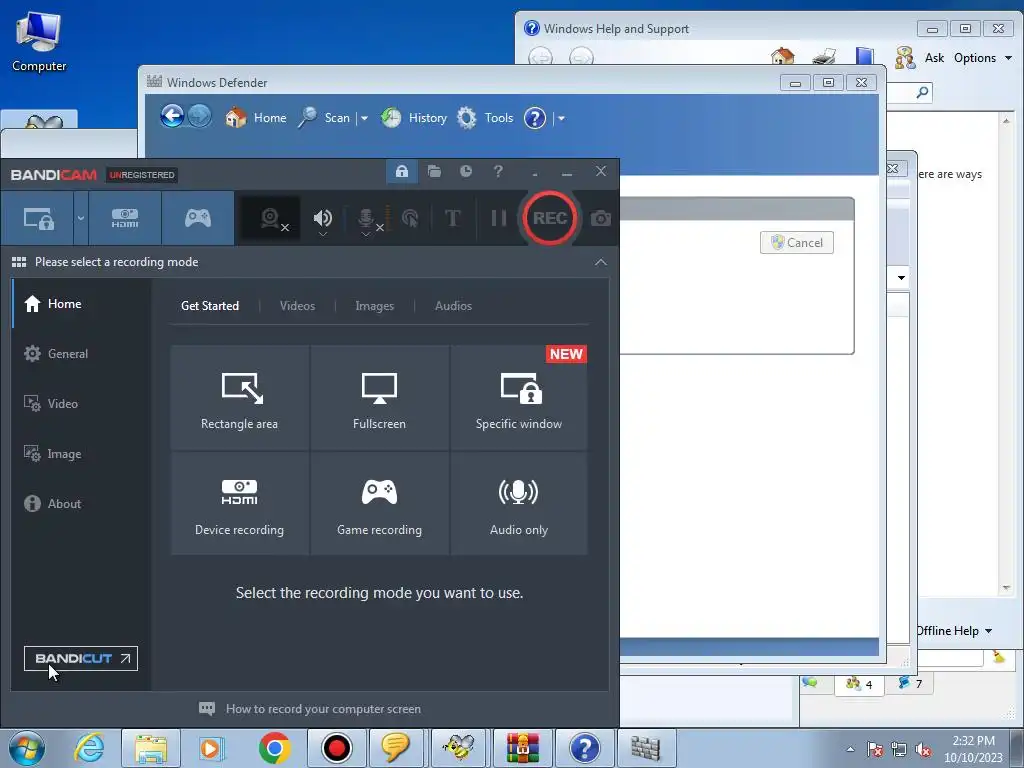Click the print icon in Help and Support
Image resolution: width=1024 pixels, height=768 pixels.
[x=824, y=57]
